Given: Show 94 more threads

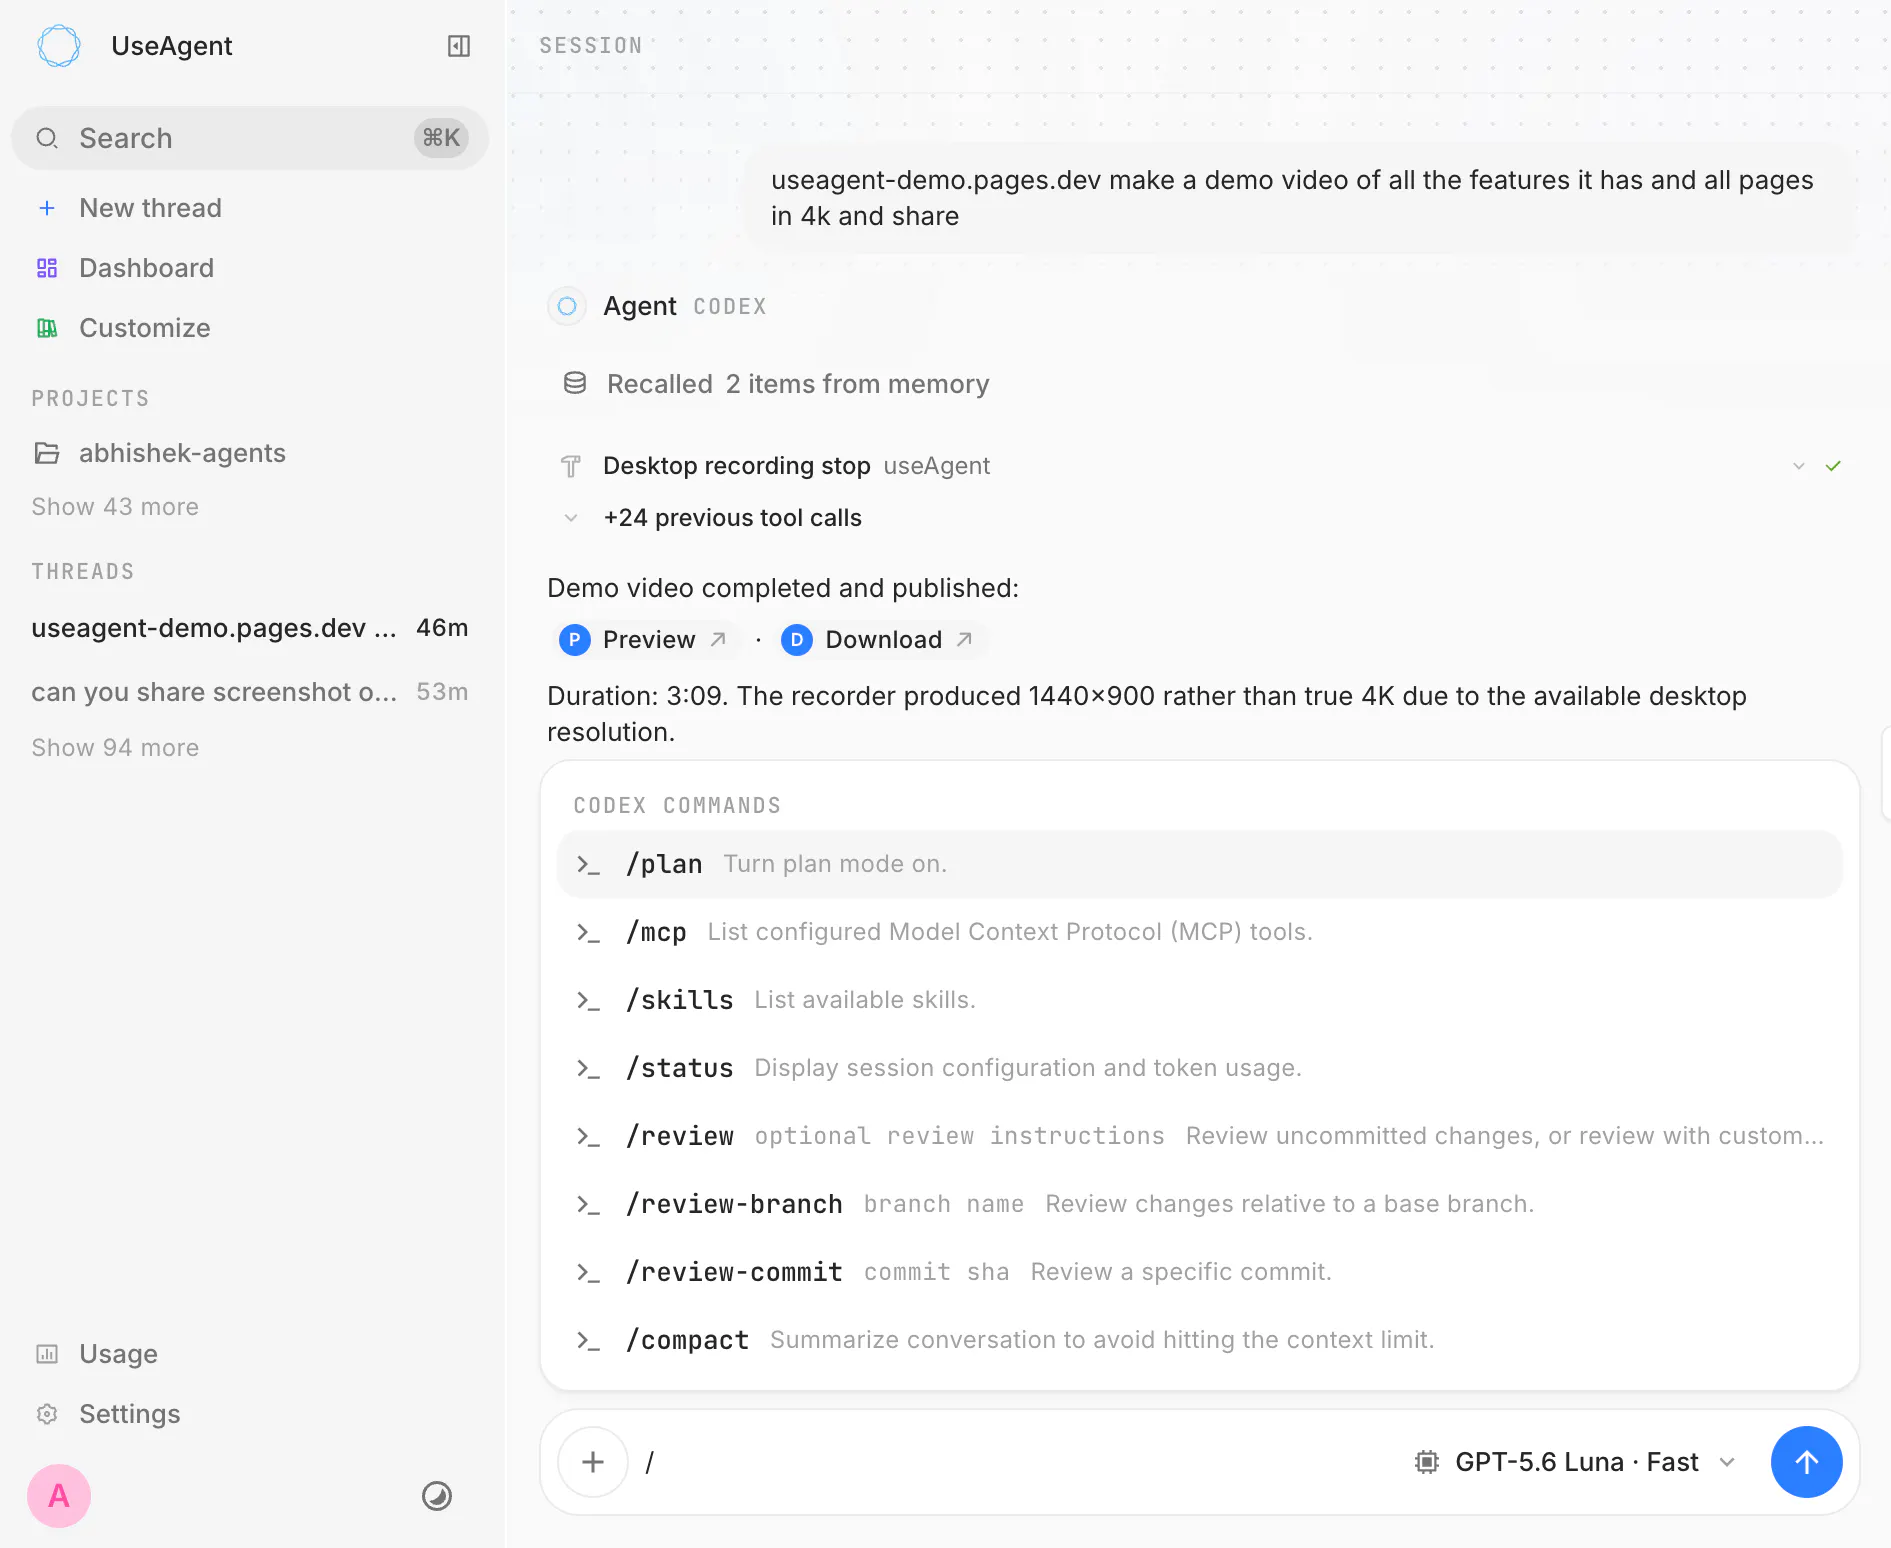Looking at the screenshot, I should (115, 748).
